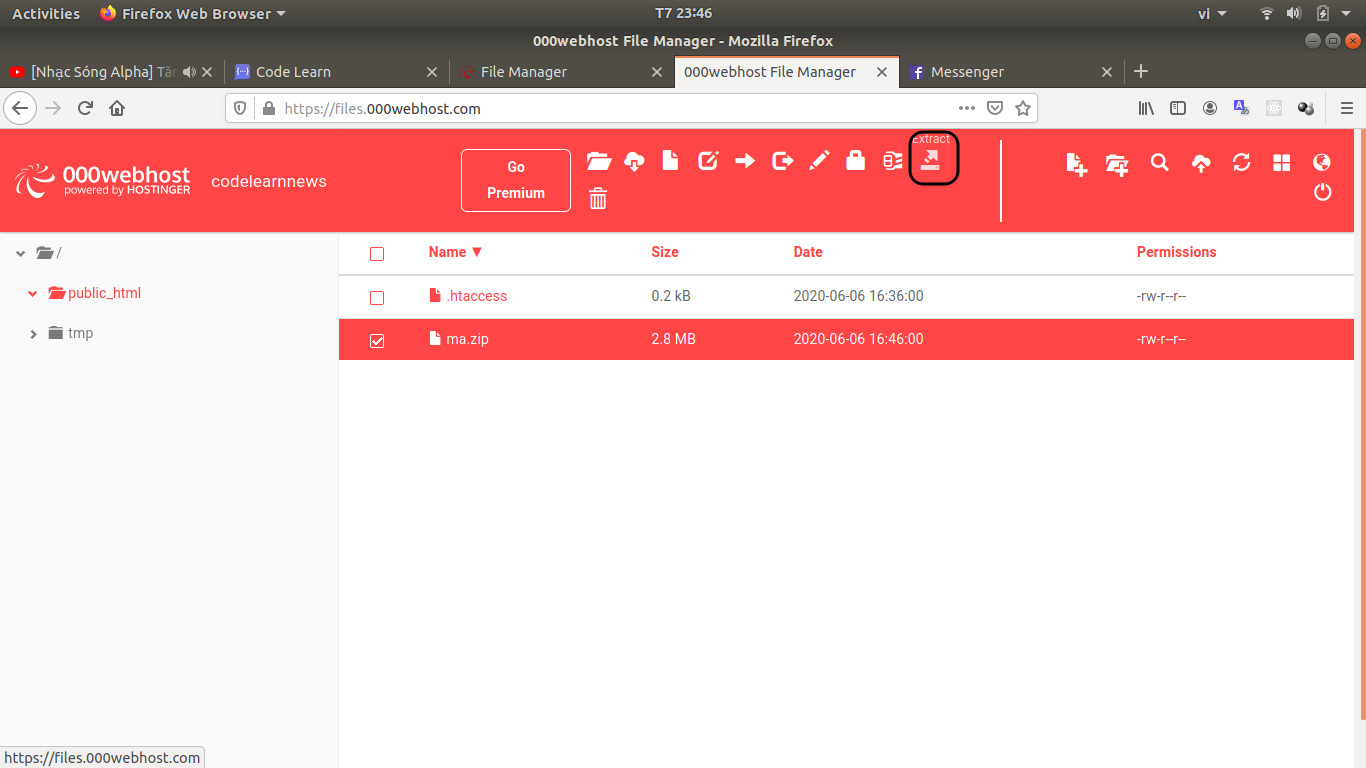This screenshot has width=1366, height=768.
Task: Open Firefox account icon
Action: point(1210,108)
